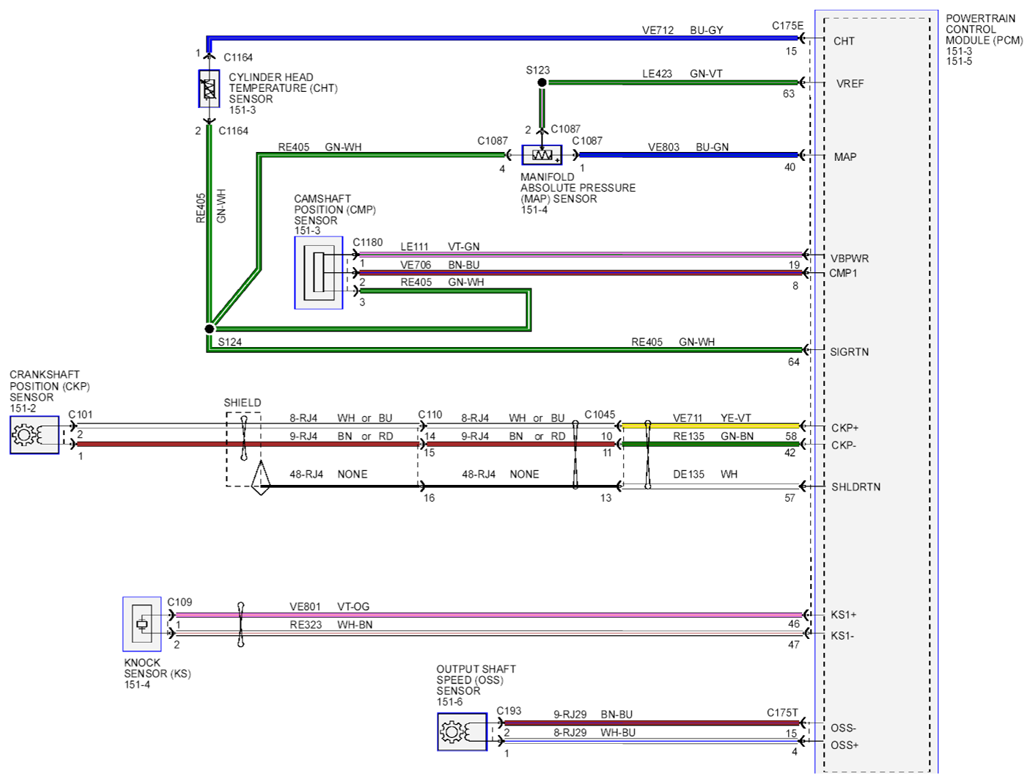Select the C1045 connector label
This screenshot has width=1033, height=783.
pyautogui.click(x=600, y=414)
